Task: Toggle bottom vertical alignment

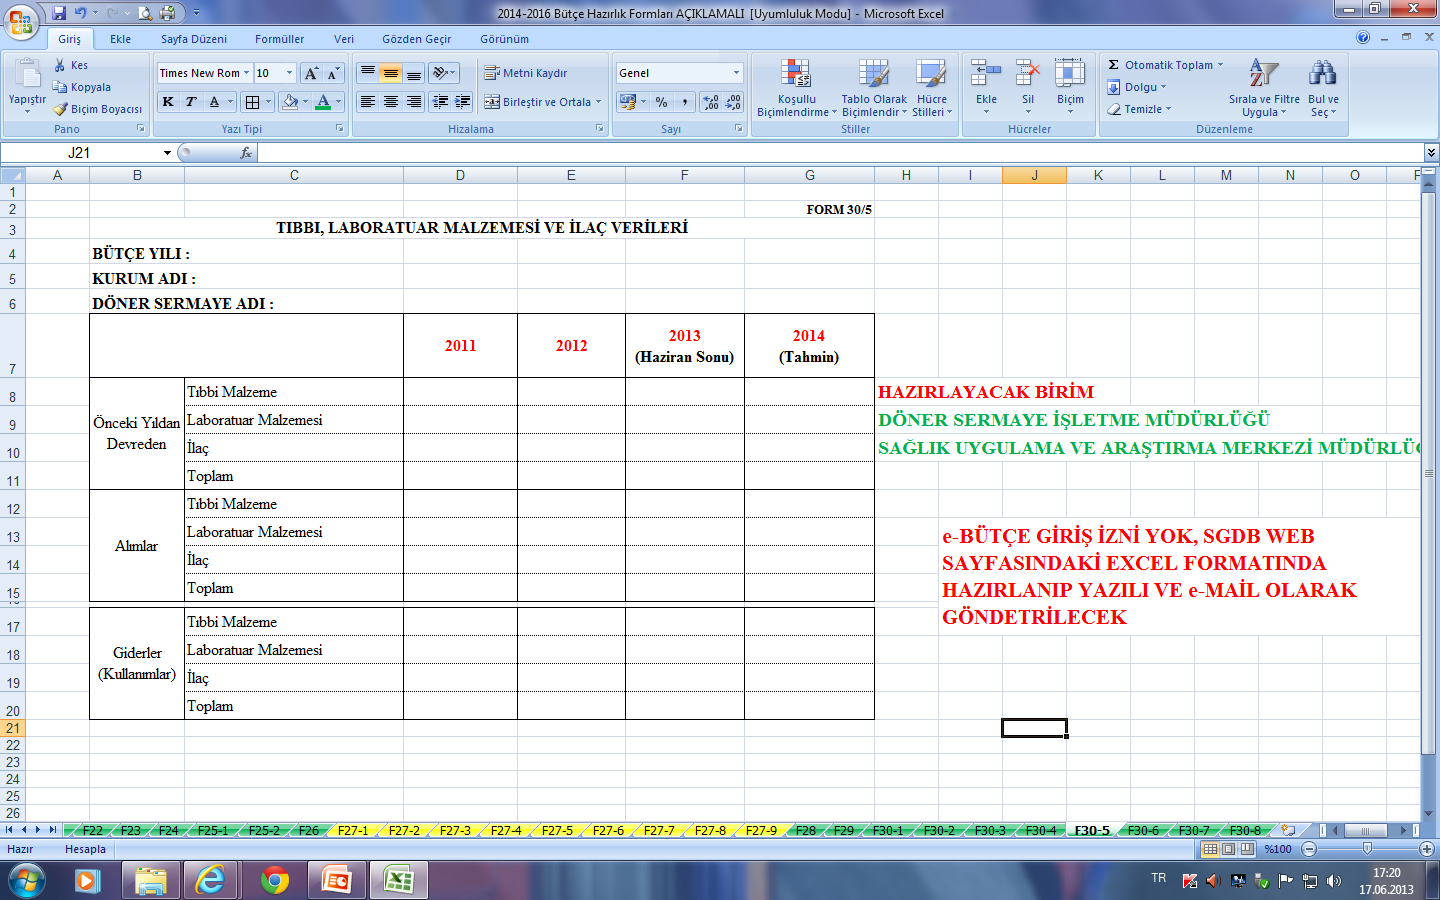Action: point(414,73)
